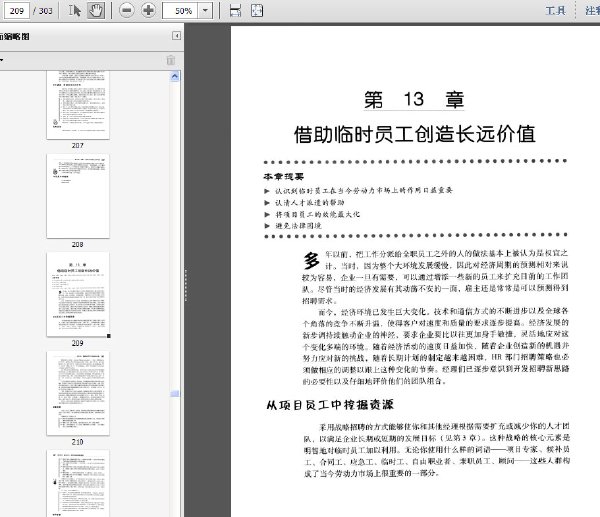Click the page number field showing 209
The image size is (600, 517).
point(16,10)
